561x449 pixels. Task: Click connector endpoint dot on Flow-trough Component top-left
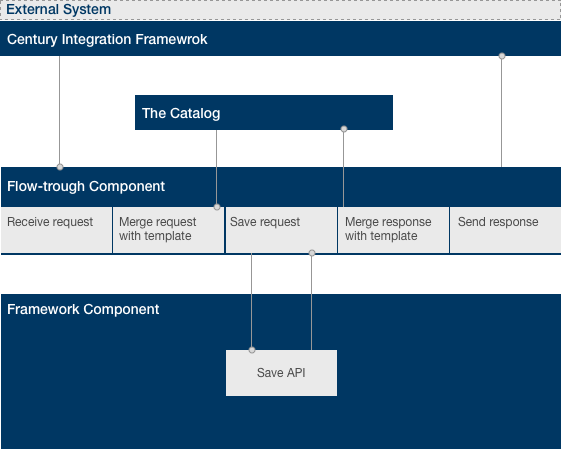60,167
